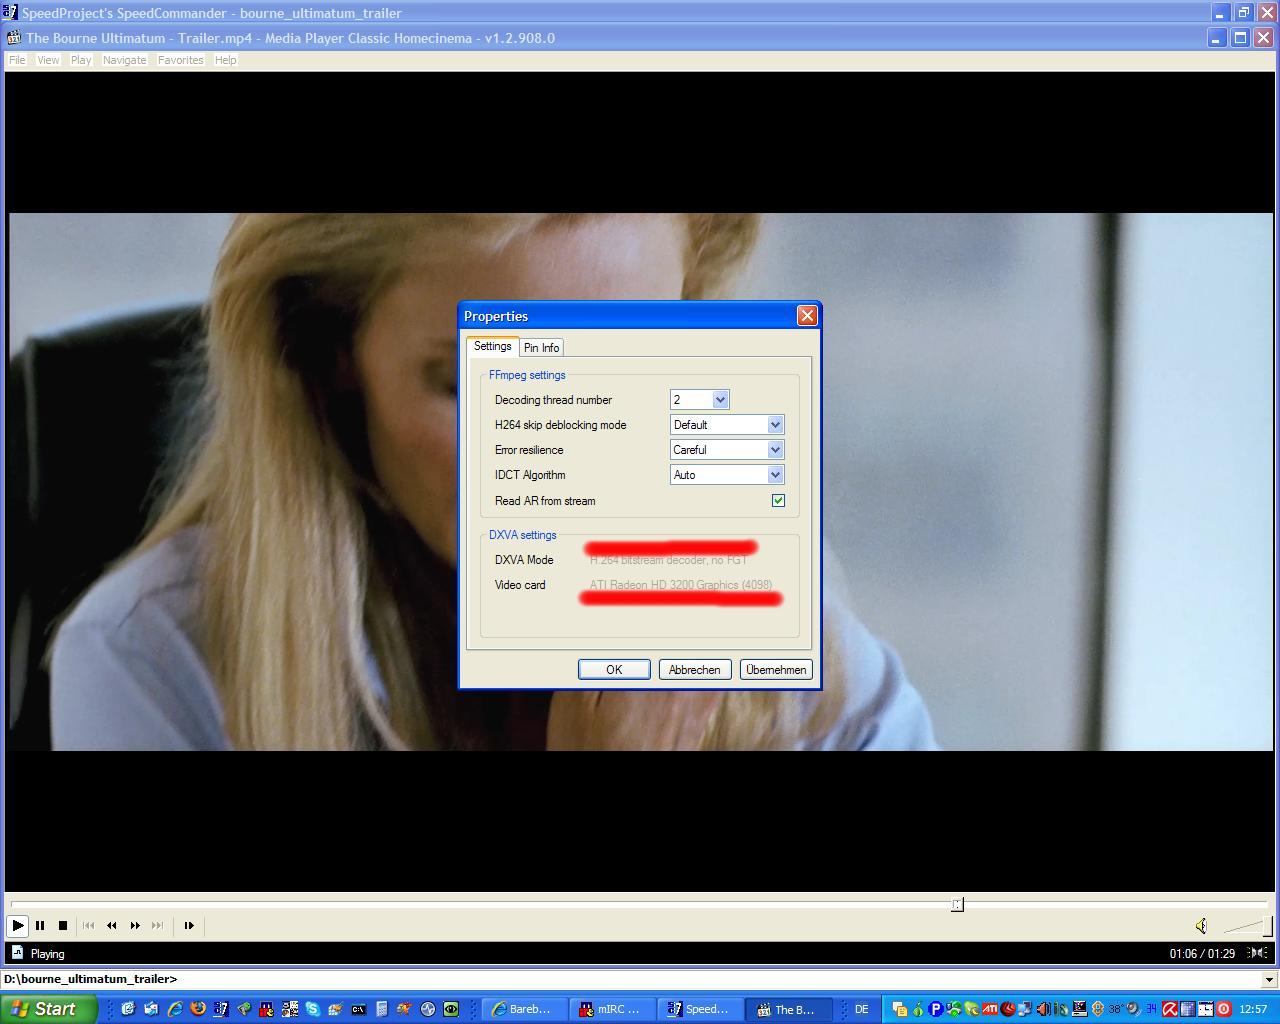The width and height of the screenshot is (1280, 1024).
Task: Open Decoding thread number dropdown
Action: pyautogui.click(x=720, y=400)
